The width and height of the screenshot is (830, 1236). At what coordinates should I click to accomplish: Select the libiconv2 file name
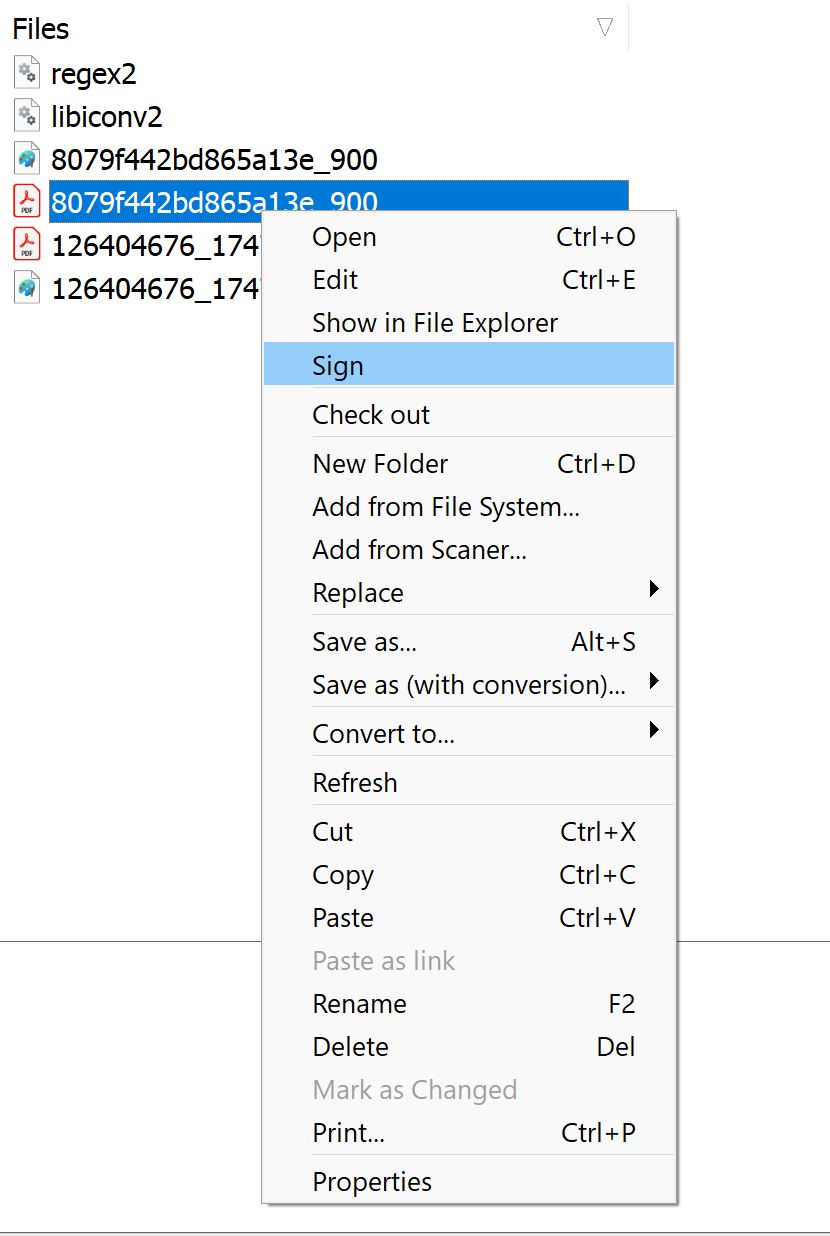pos(106,117)
